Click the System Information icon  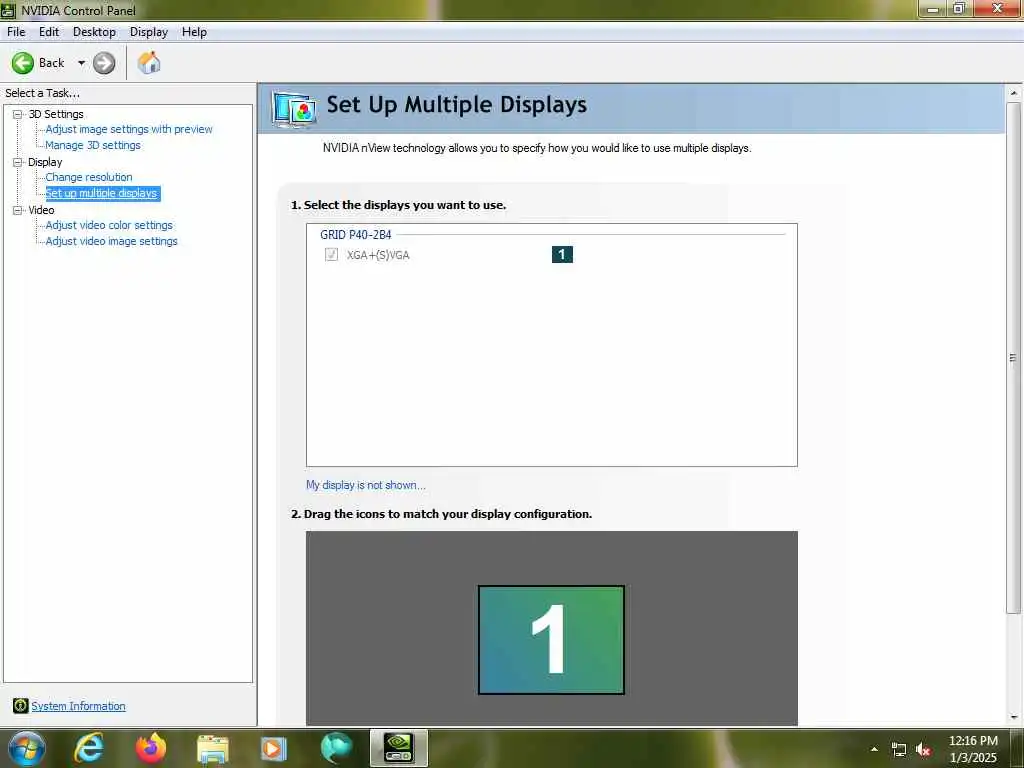(x=20, y=705)
